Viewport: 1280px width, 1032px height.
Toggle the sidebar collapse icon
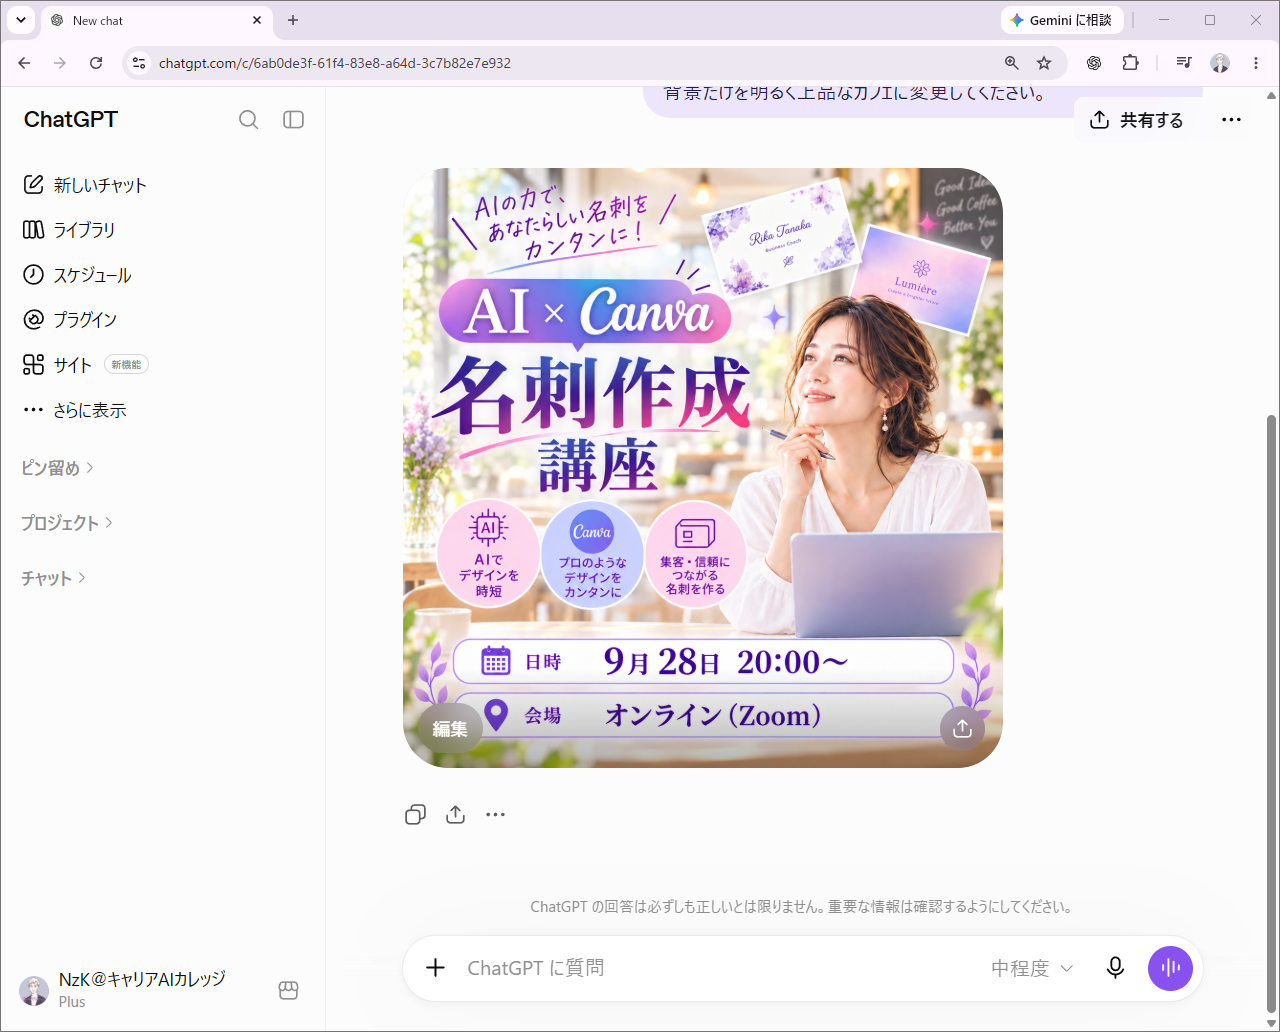pyautogui.click(x=293, y=120)
